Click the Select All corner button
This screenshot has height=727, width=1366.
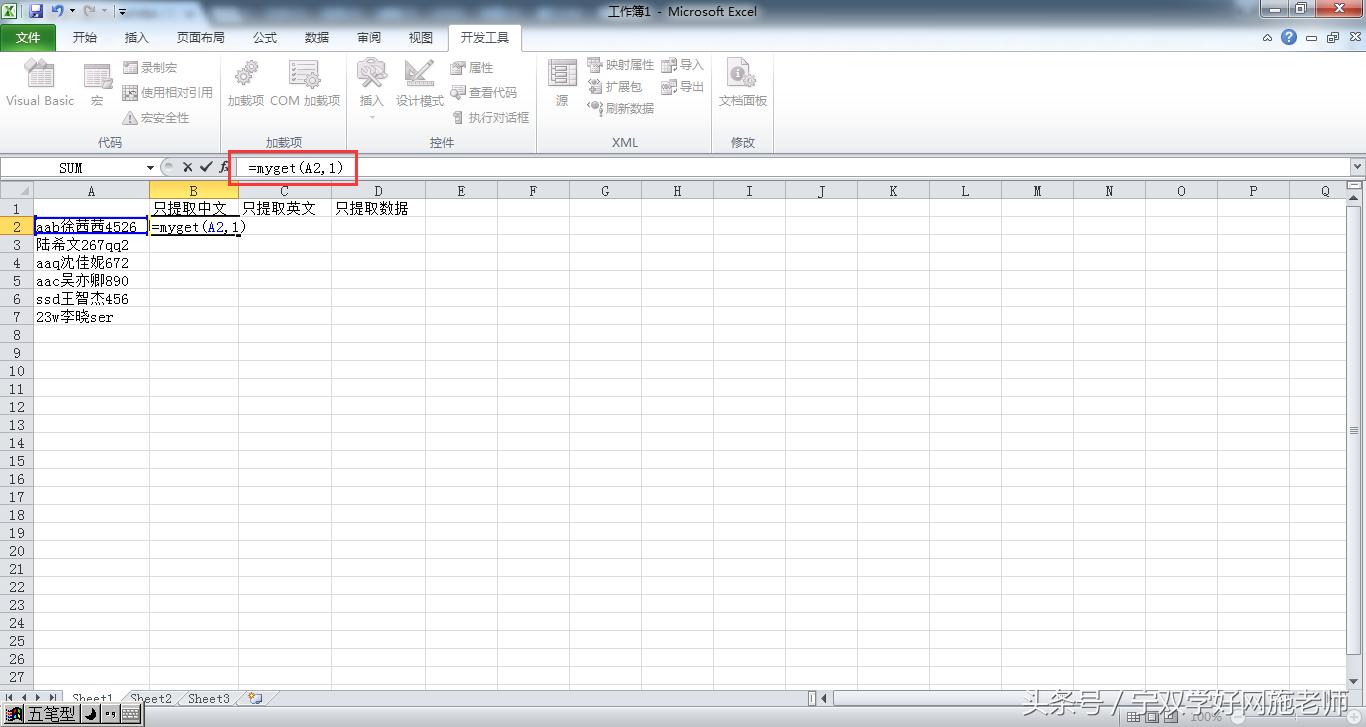pyautogui.click(x=17, y=190)
